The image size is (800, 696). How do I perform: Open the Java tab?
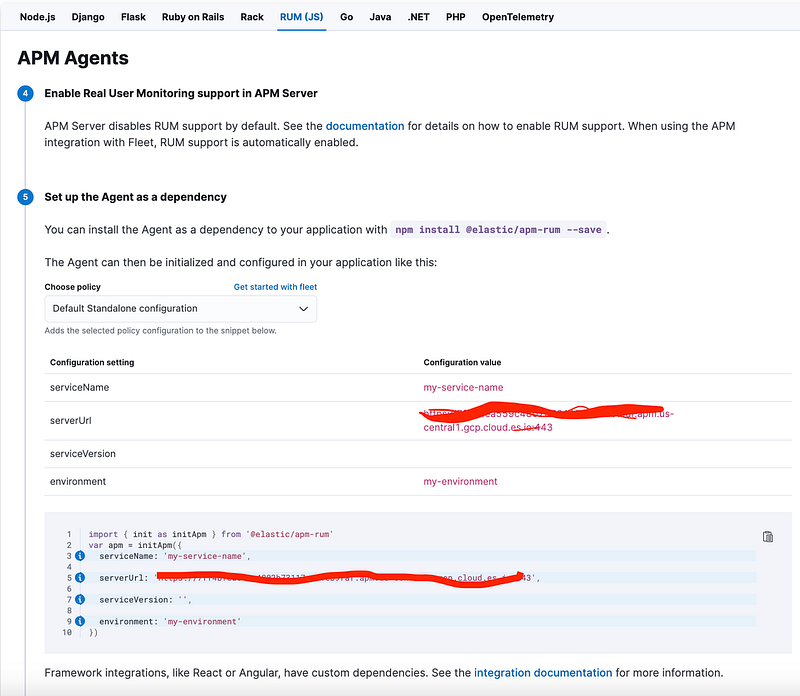(x=380, y=17)
